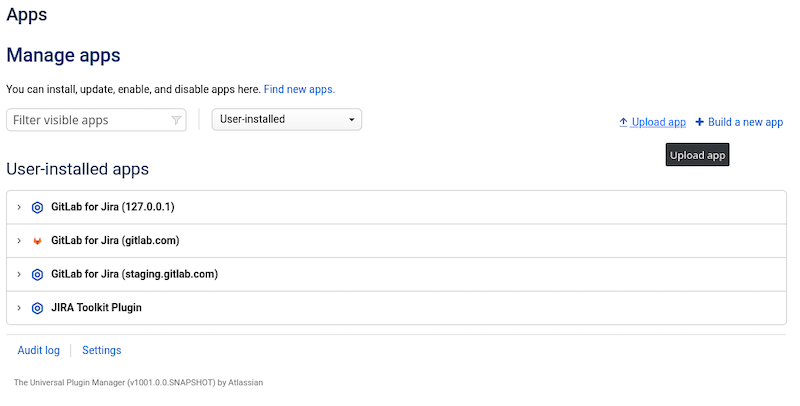Click the Upload app link
The image size is (800, 406).
pyautogui.click(x=658, y=122)
